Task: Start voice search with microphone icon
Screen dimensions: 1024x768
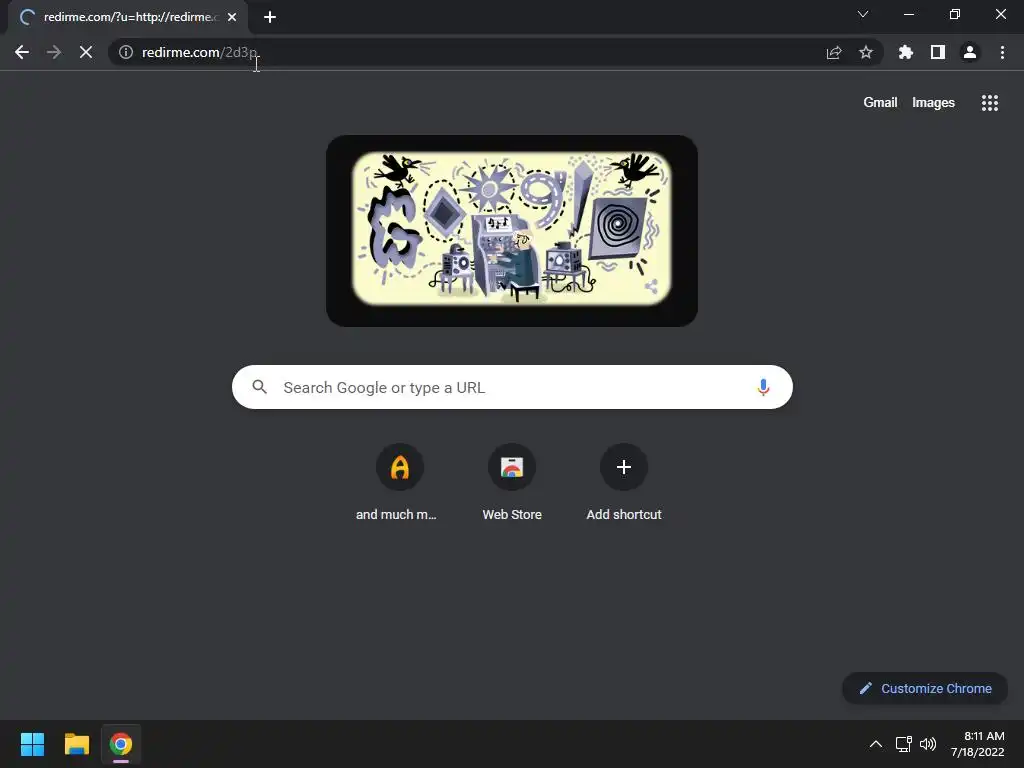Action: 763,387
